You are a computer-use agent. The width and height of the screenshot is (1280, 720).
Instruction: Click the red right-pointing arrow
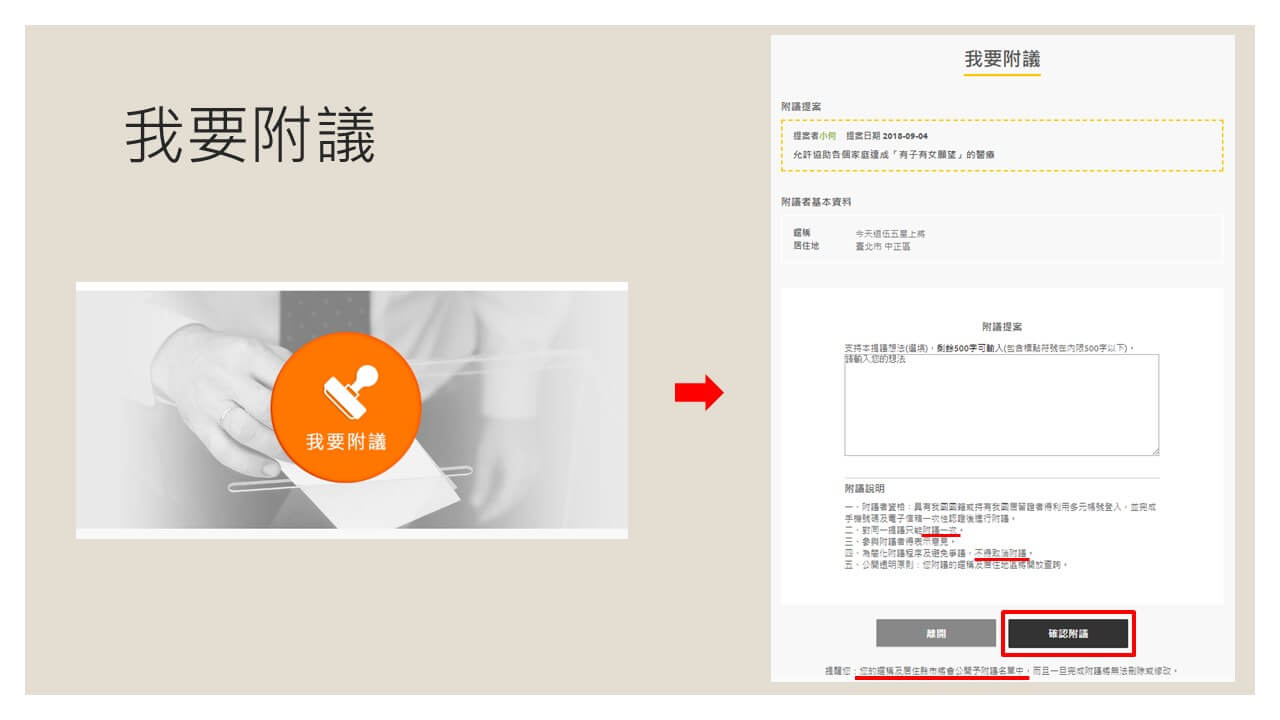(x=698, y=392)
